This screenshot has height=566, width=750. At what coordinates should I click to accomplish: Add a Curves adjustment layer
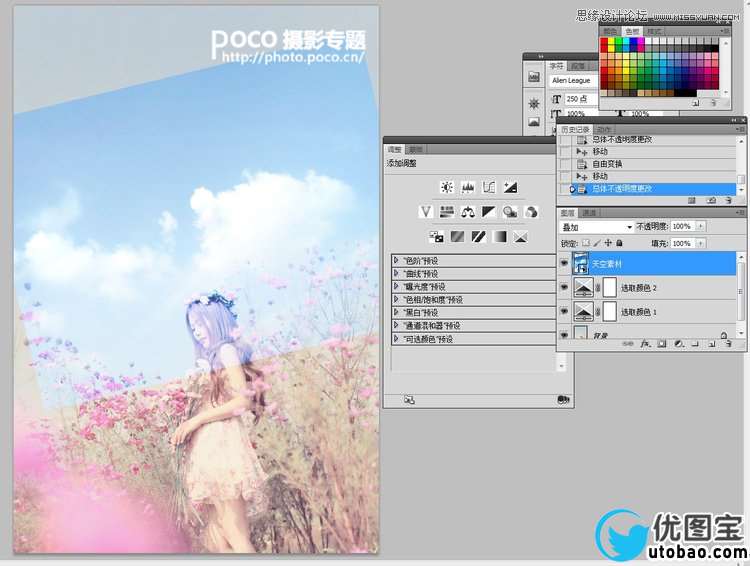tap(489, 188)
